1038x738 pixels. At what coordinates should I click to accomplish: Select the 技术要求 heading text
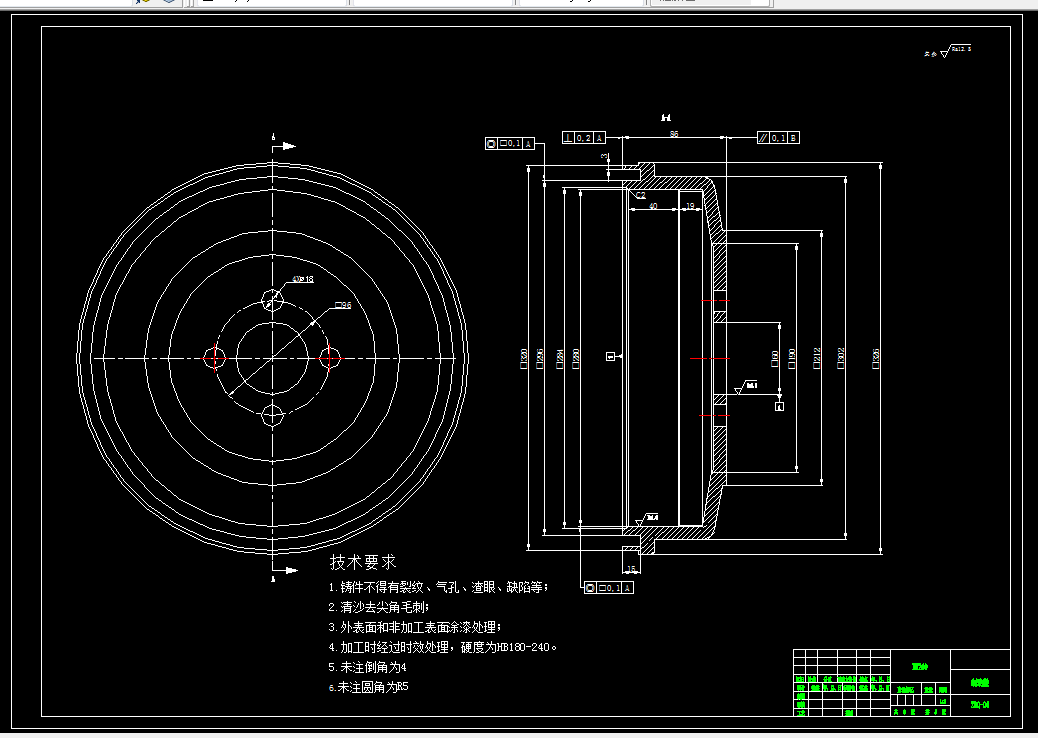363,563
